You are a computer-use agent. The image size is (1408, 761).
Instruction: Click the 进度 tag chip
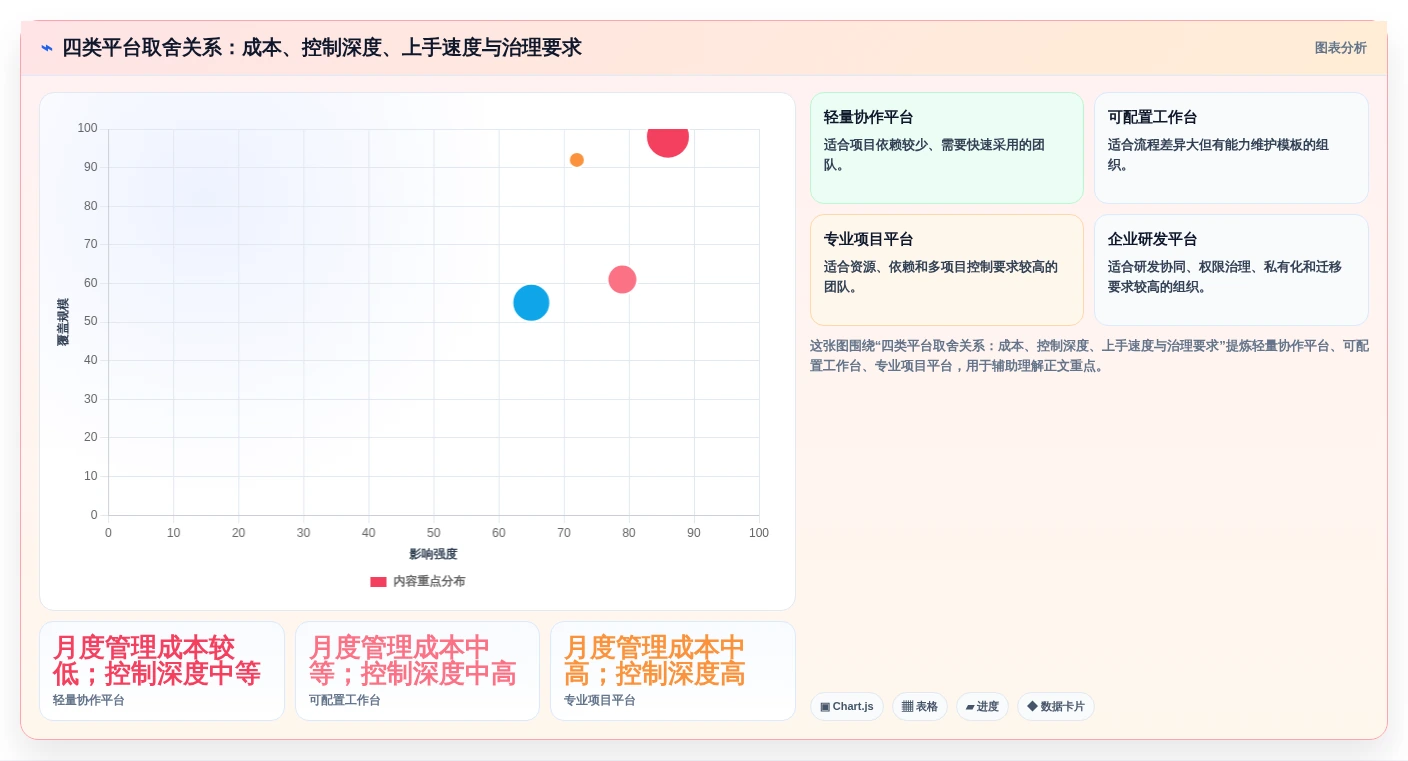click(982, 706)
